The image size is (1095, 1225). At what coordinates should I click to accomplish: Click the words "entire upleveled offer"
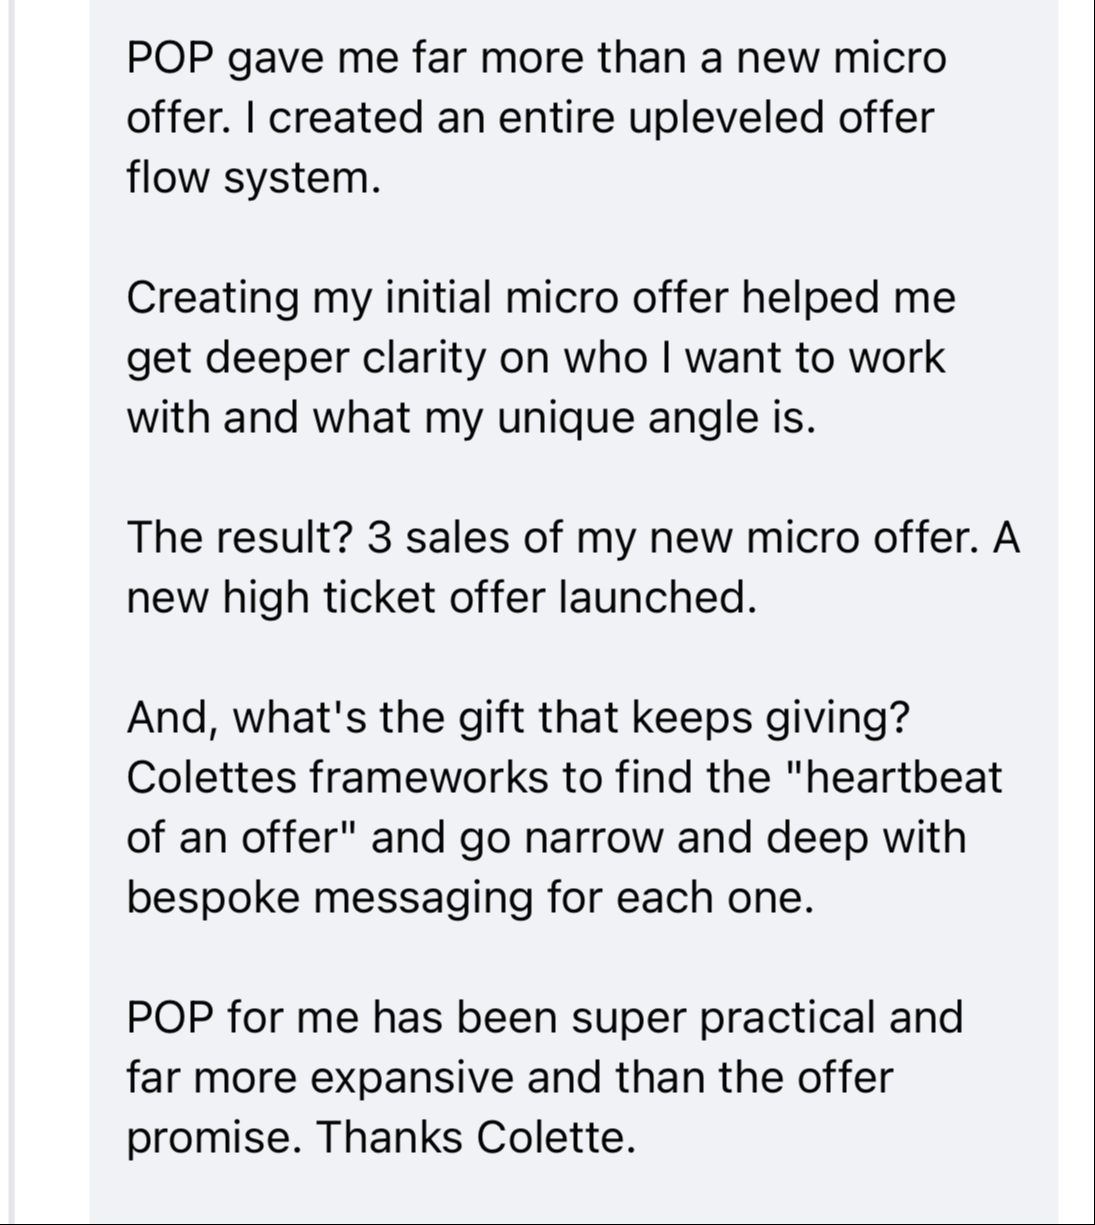(715, 118)
